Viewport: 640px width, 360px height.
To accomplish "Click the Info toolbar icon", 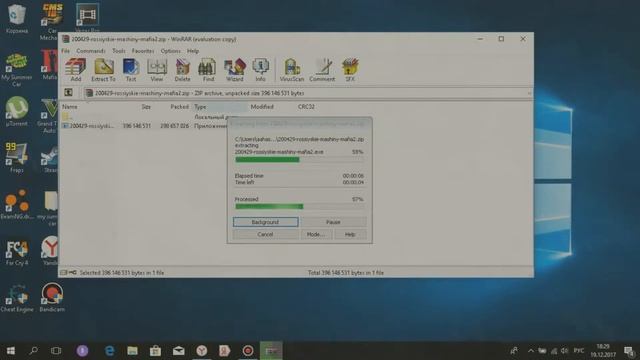I will point(260,70).
